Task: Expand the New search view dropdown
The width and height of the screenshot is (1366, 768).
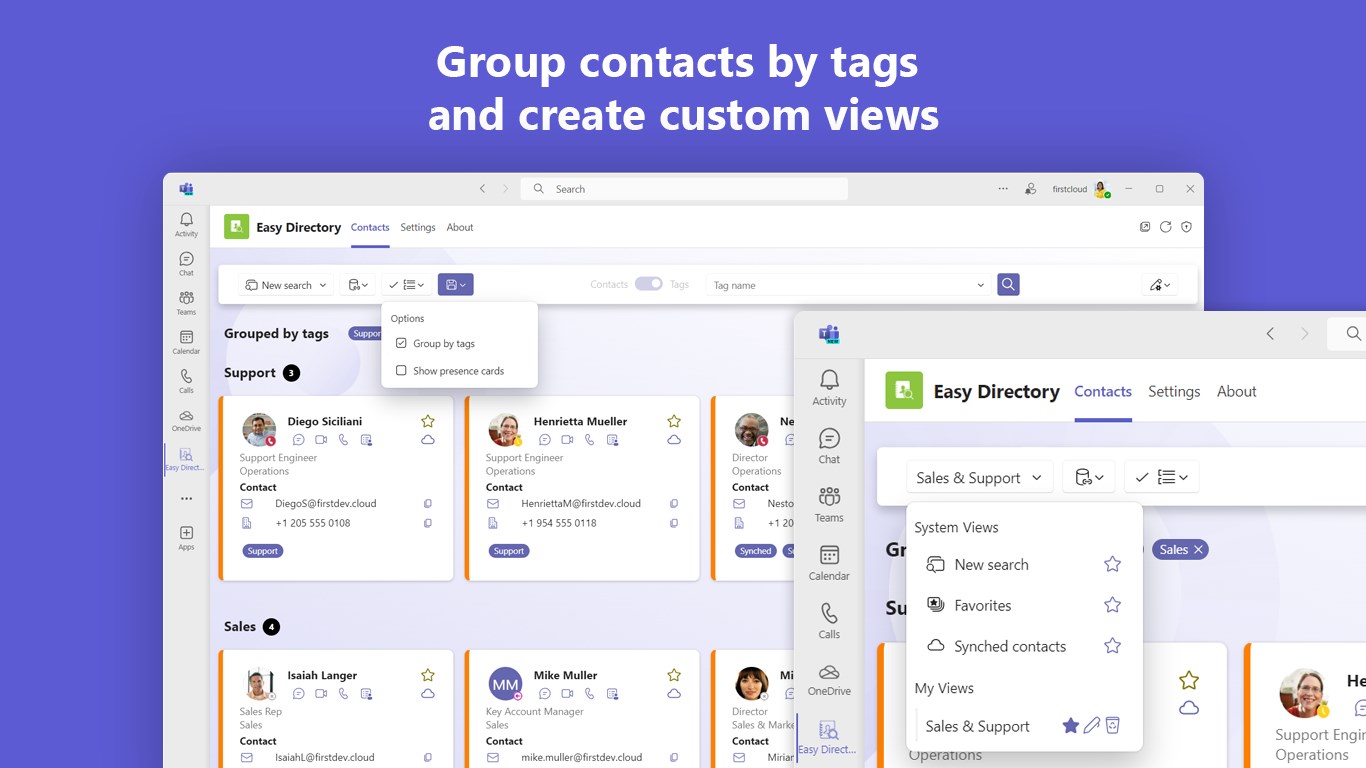Action: tap(286, 285)
